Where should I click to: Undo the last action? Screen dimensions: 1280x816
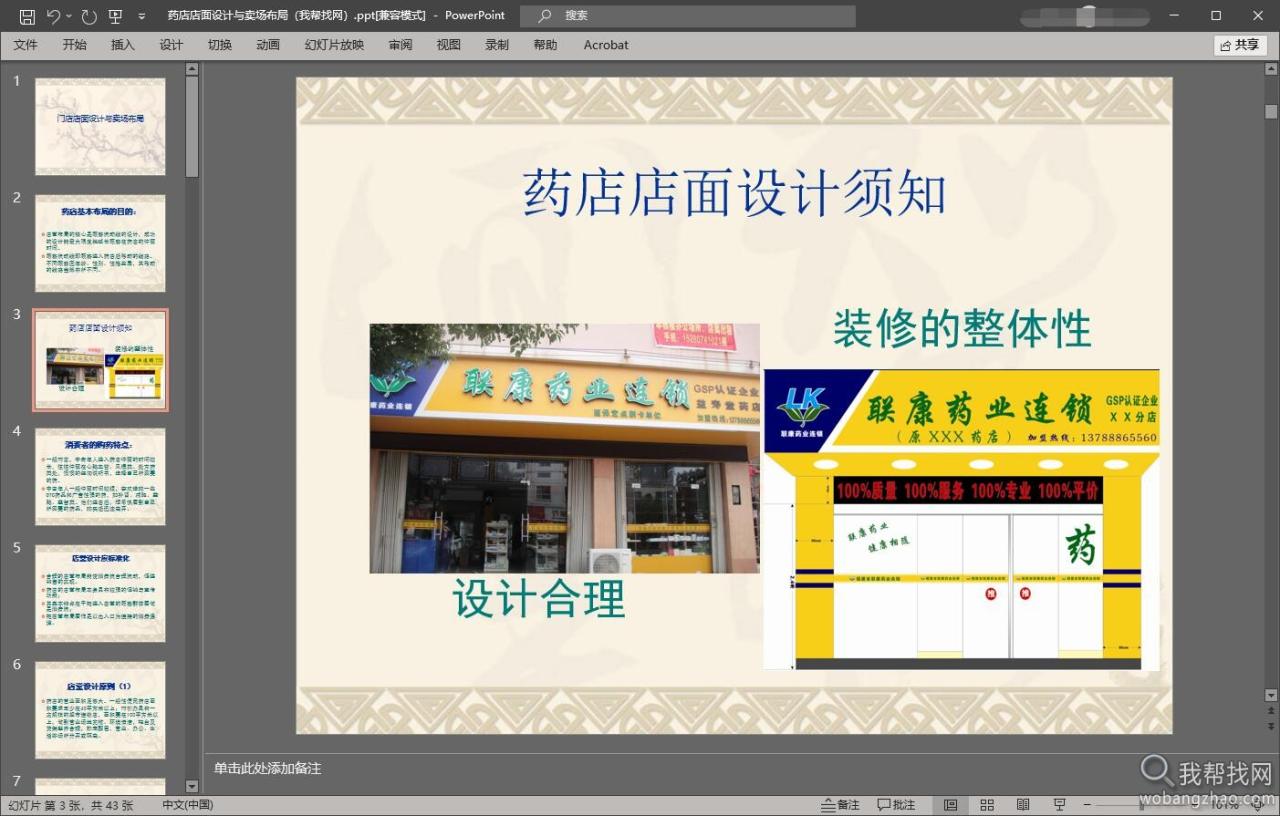click(x=53, y=16)
